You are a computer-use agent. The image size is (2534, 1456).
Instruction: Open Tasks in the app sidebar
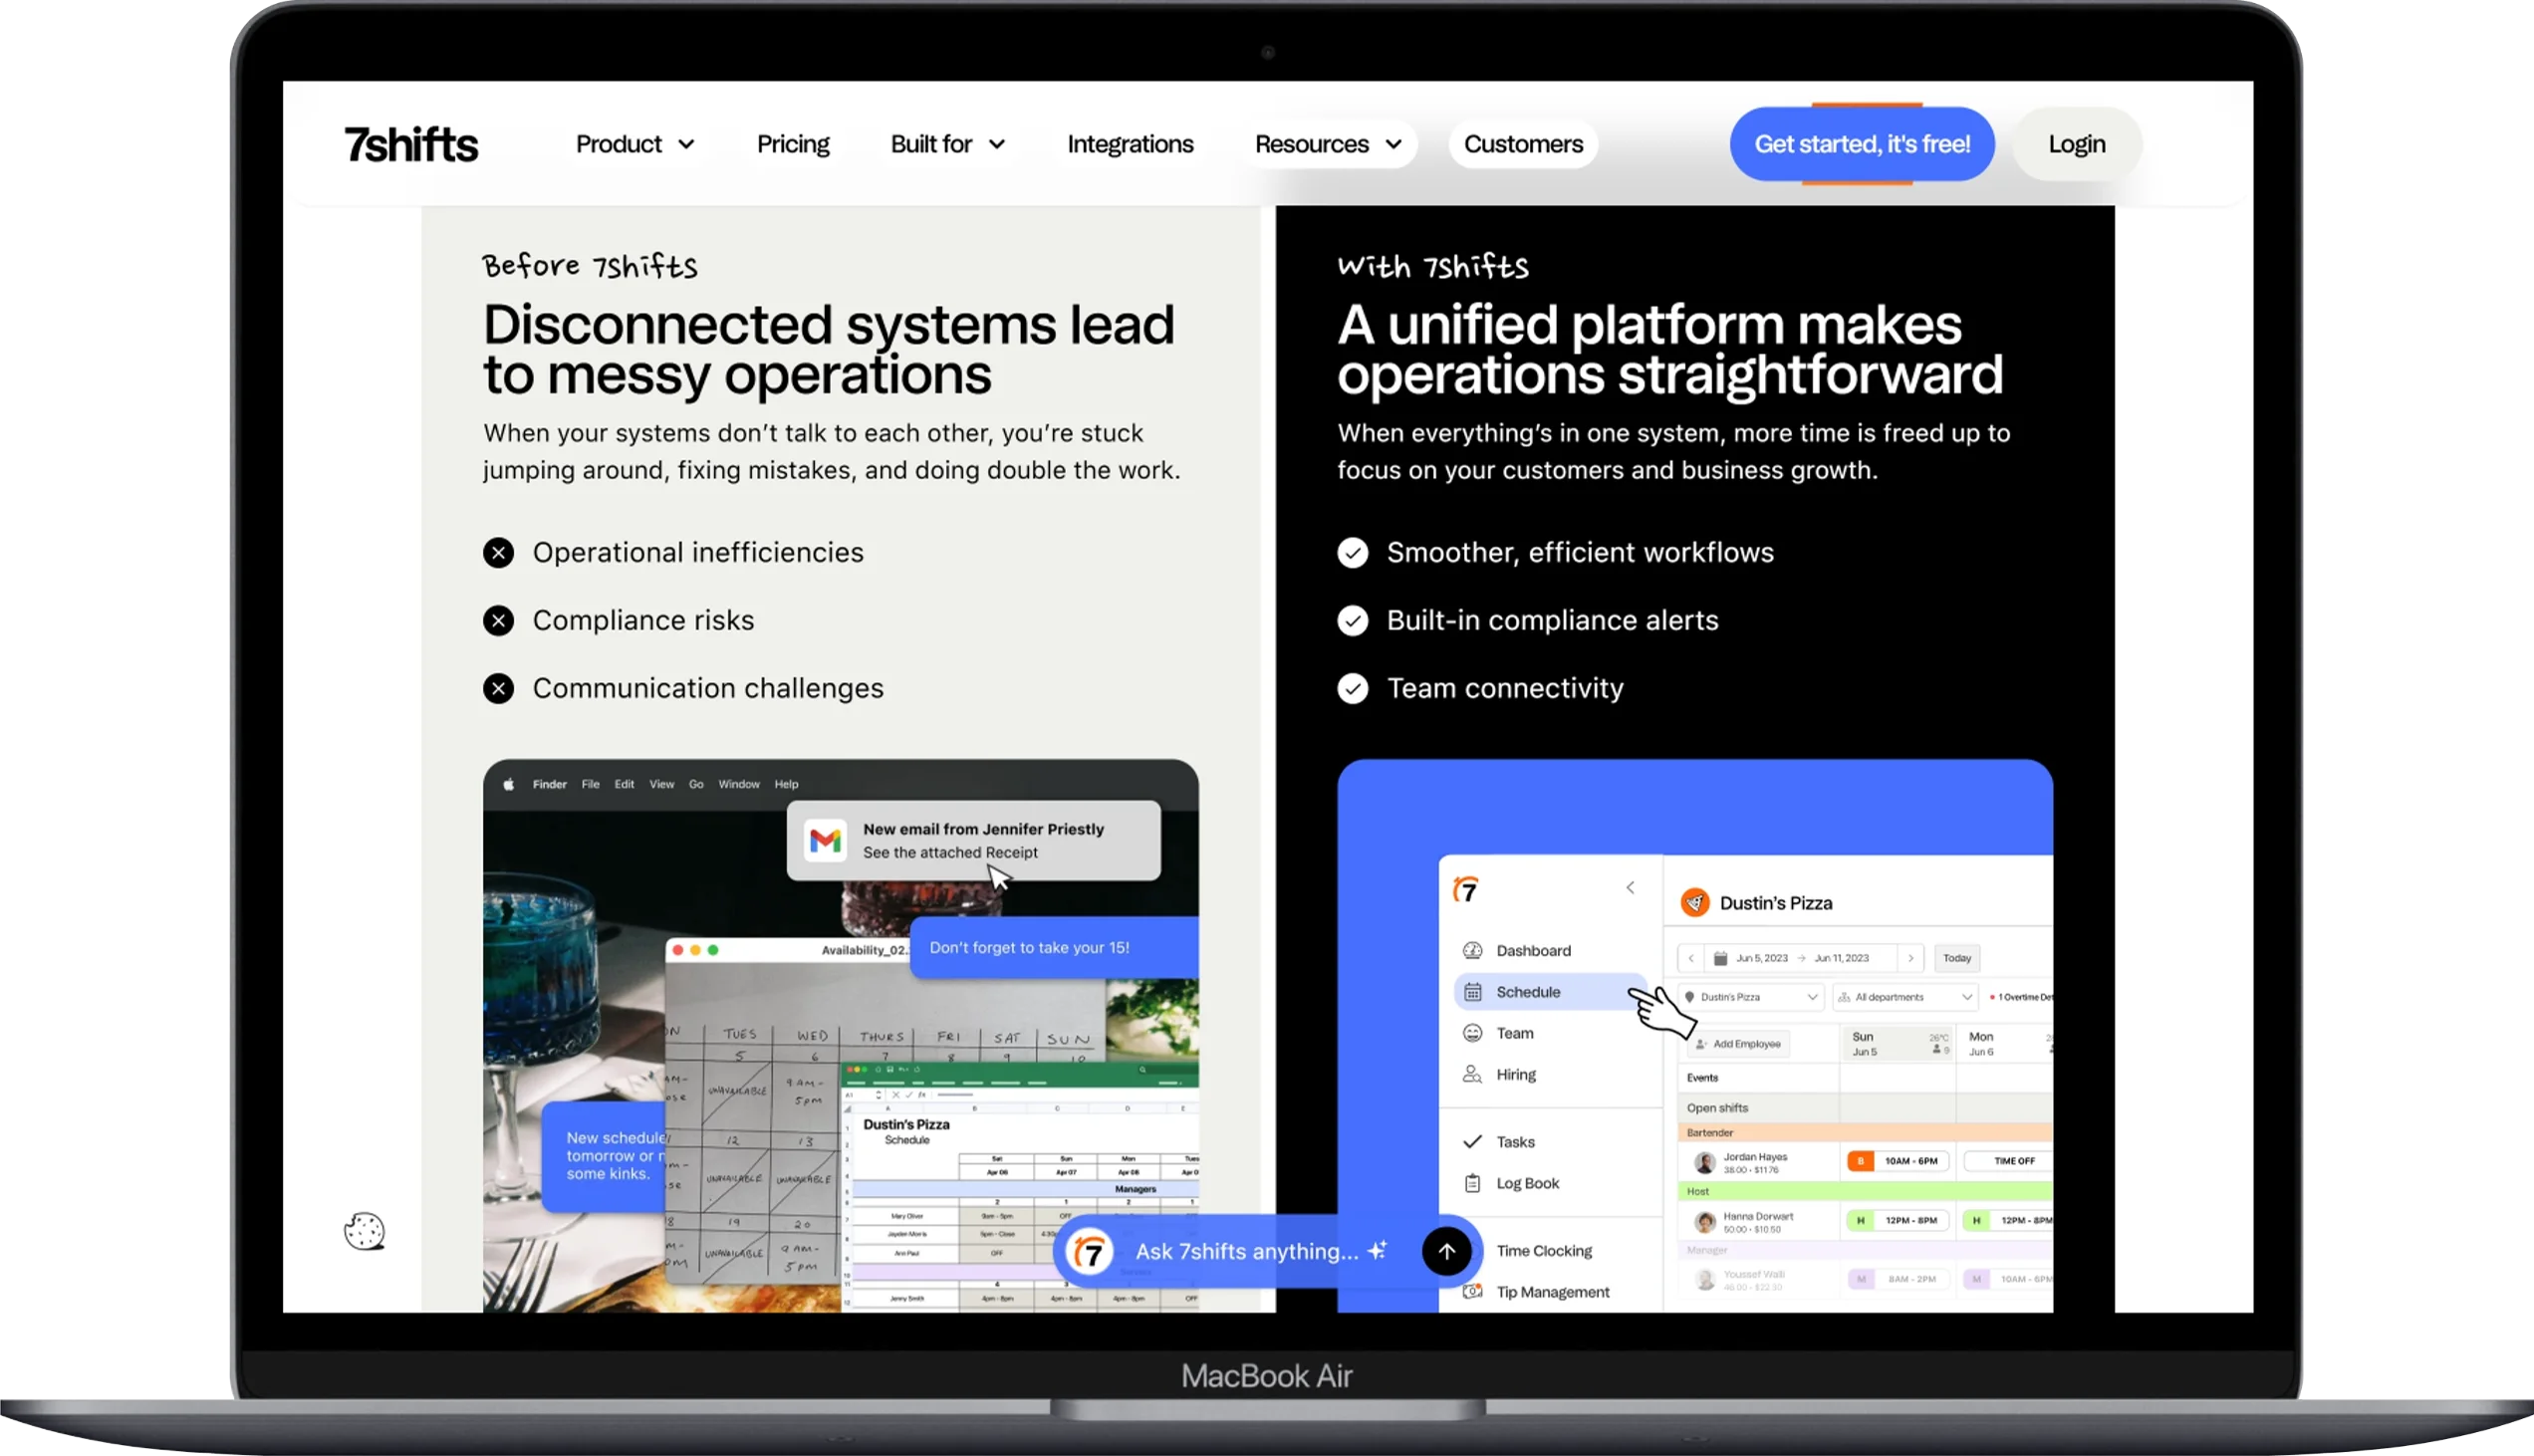point(1515,1141)
